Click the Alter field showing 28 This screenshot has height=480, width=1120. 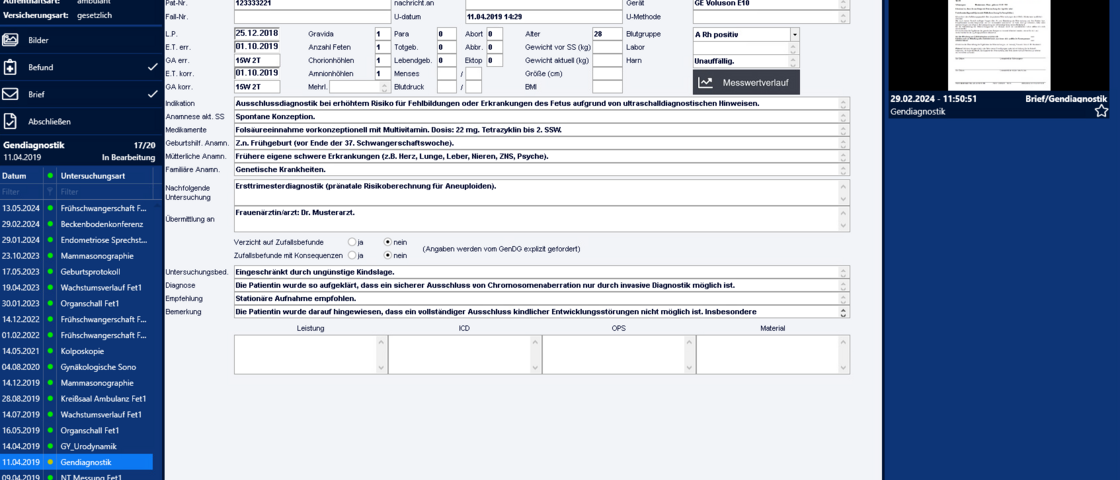607,34
